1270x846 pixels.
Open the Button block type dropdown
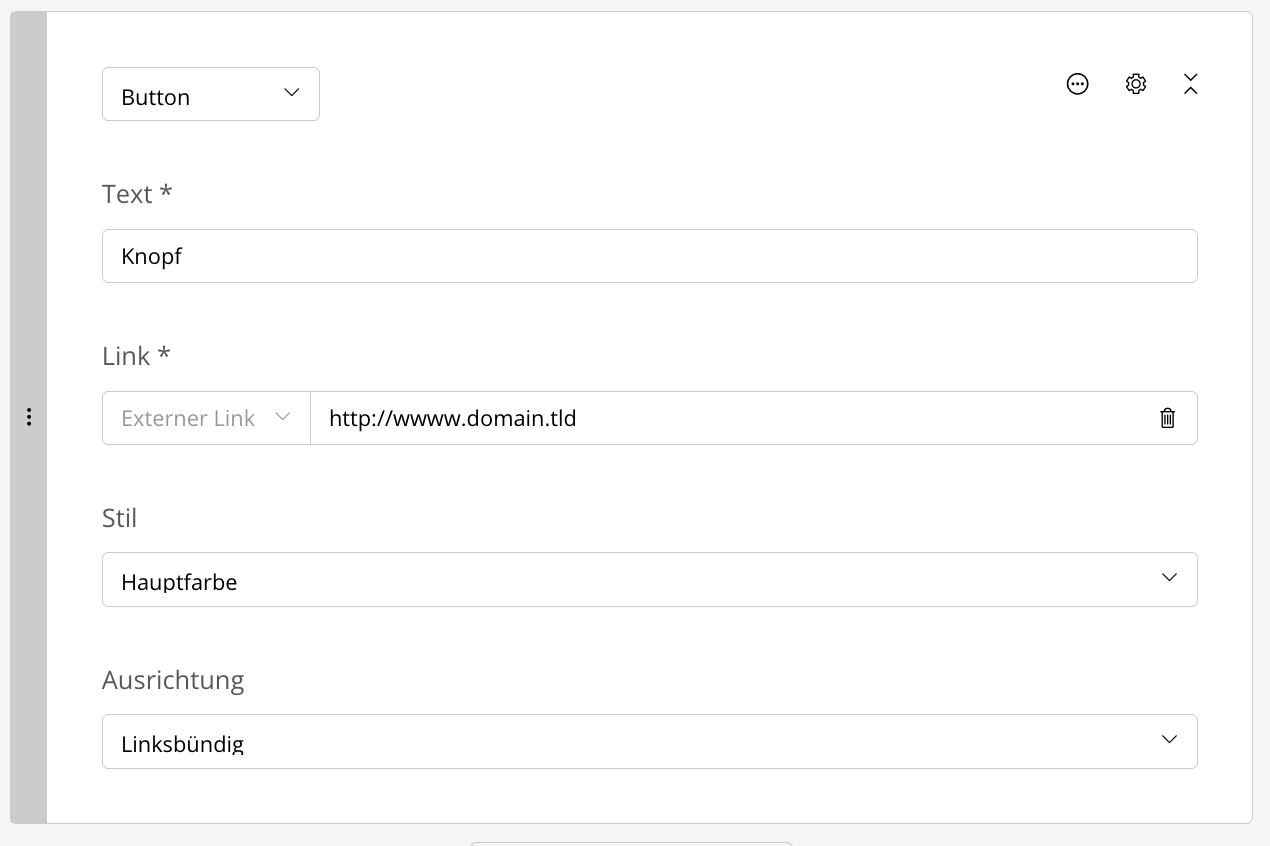(x=210, y=95)
